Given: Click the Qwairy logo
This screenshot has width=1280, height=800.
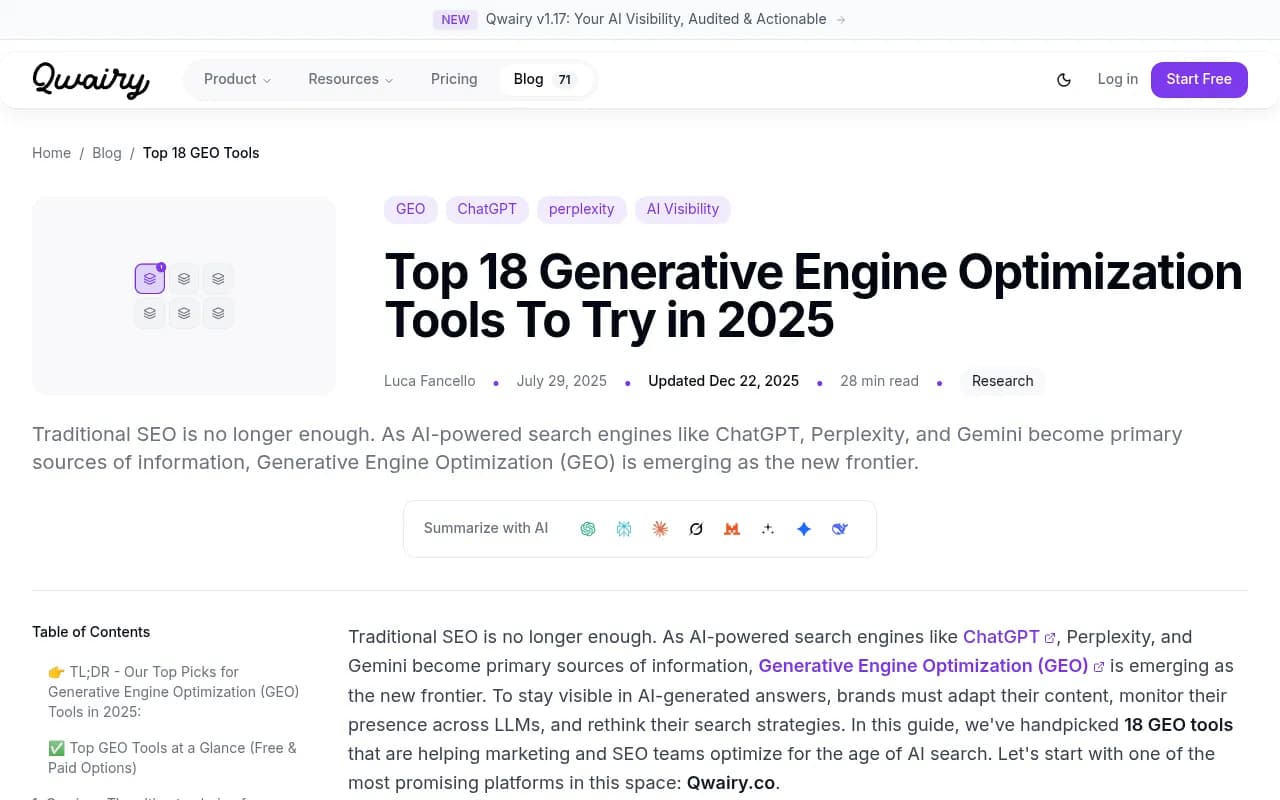Looking at the screenshot, I should 90,80.
